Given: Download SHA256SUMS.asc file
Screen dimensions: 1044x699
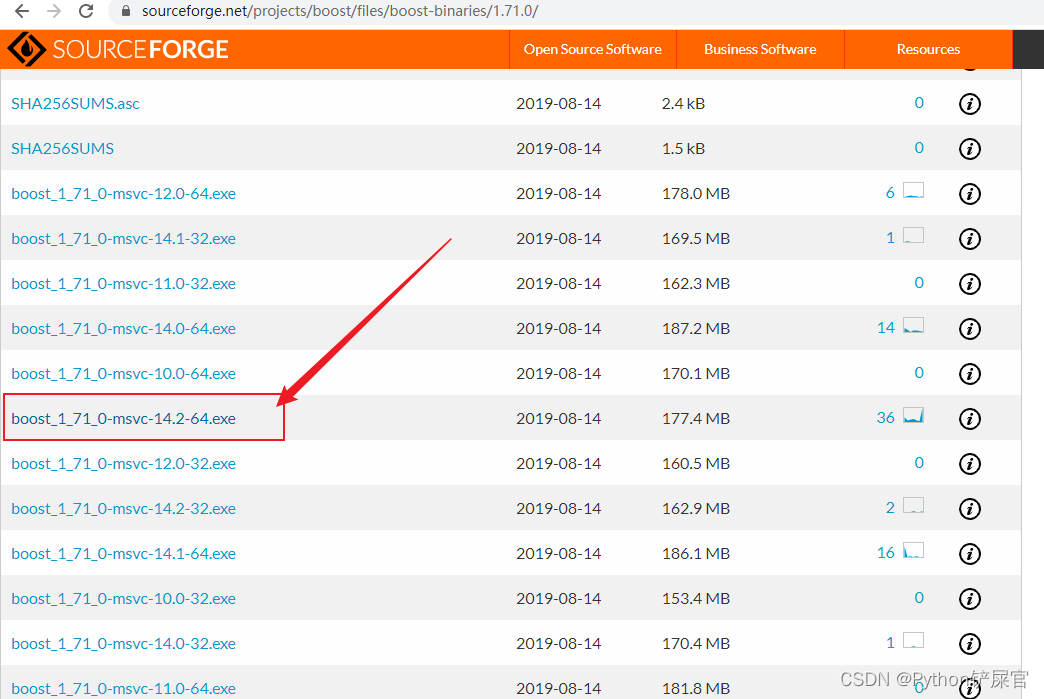Looking at the screenshot, I should click(x=75, y=104).
